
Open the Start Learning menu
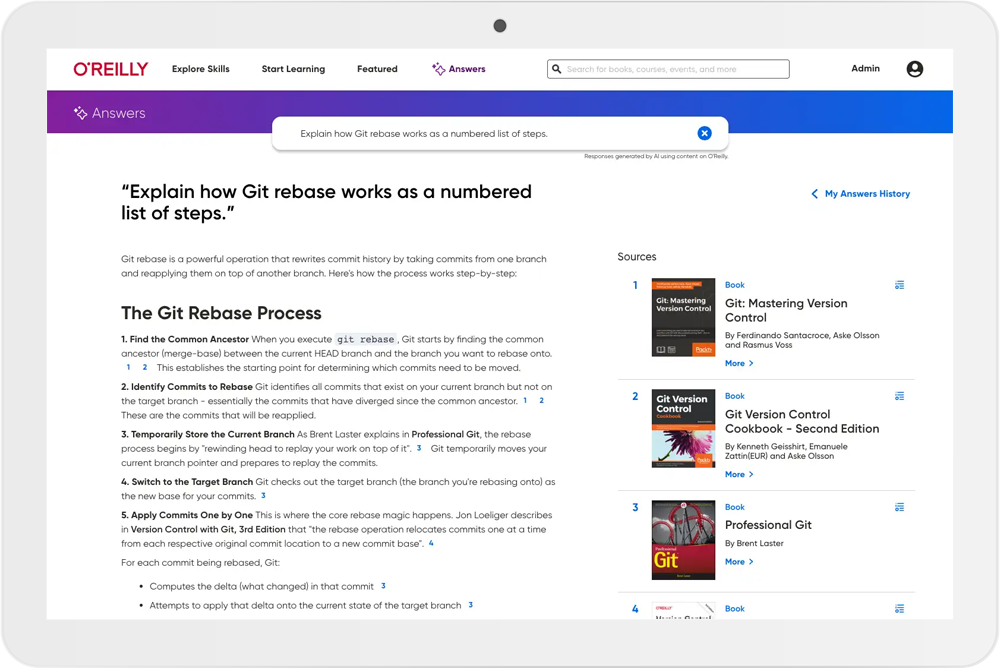pyautogui.click(x=293, y=69)
